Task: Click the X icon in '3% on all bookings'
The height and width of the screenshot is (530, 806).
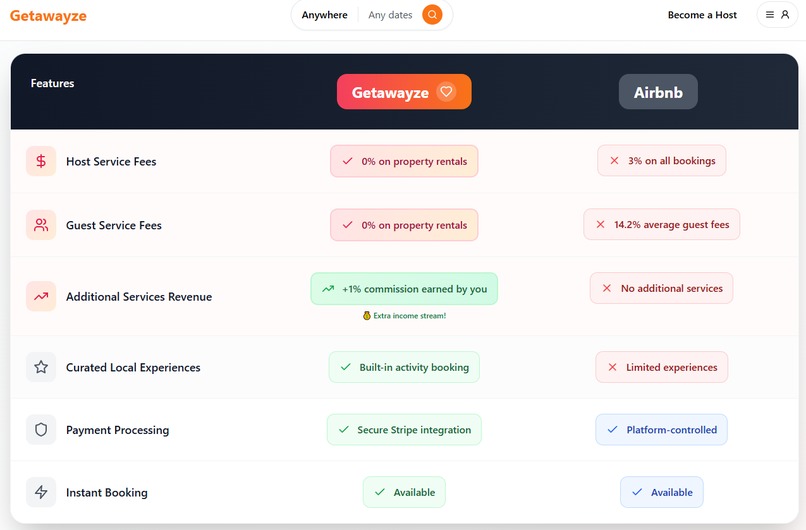Action: coord(614,160)
